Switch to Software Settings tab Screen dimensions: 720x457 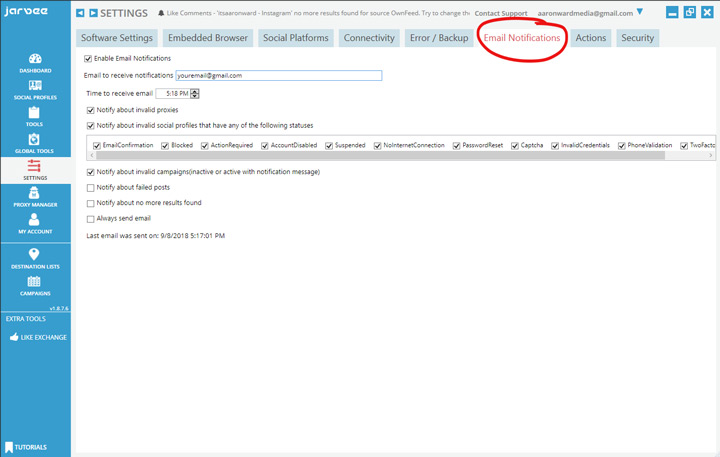[x=117, y=38]
